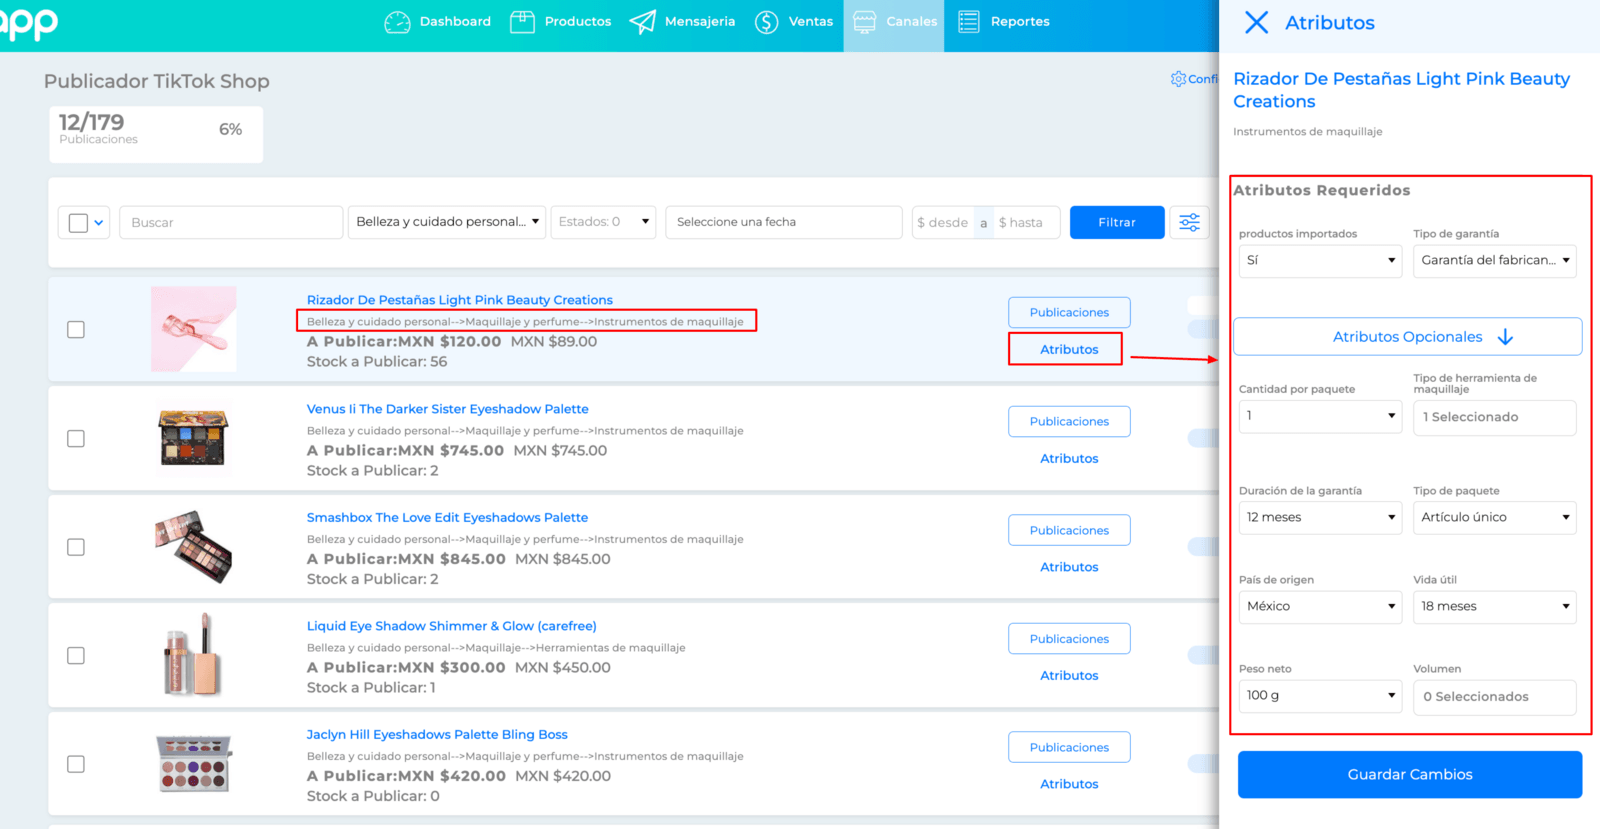1600x829 pixels.
Task: Click the Mensajeria paper plane icon
Action: click(x=643, y=22)
